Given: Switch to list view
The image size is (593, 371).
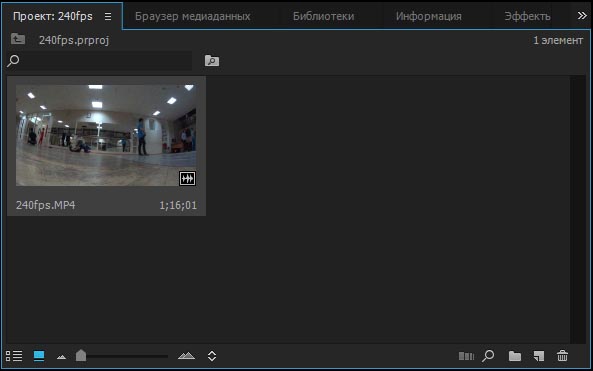Looking at the screenshot, I should point(14,356).
